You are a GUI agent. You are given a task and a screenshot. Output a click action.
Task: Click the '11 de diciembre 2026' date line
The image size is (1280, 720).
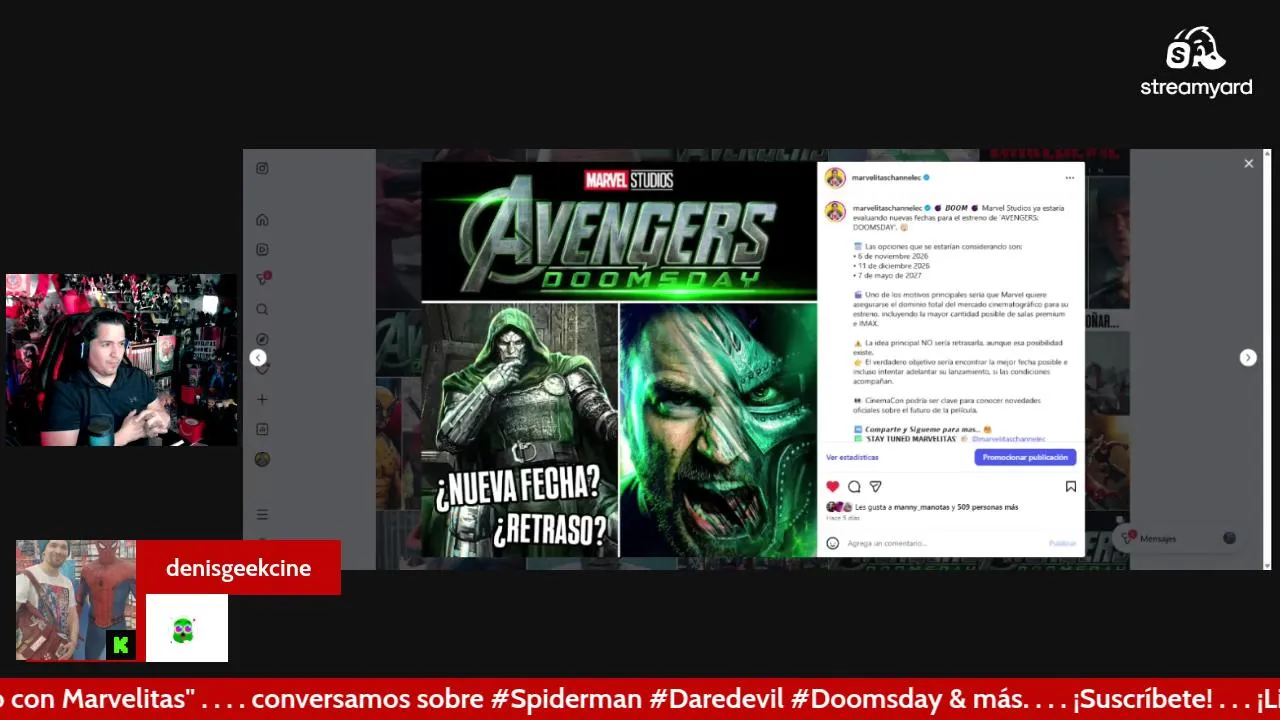(x=892, y=266)
